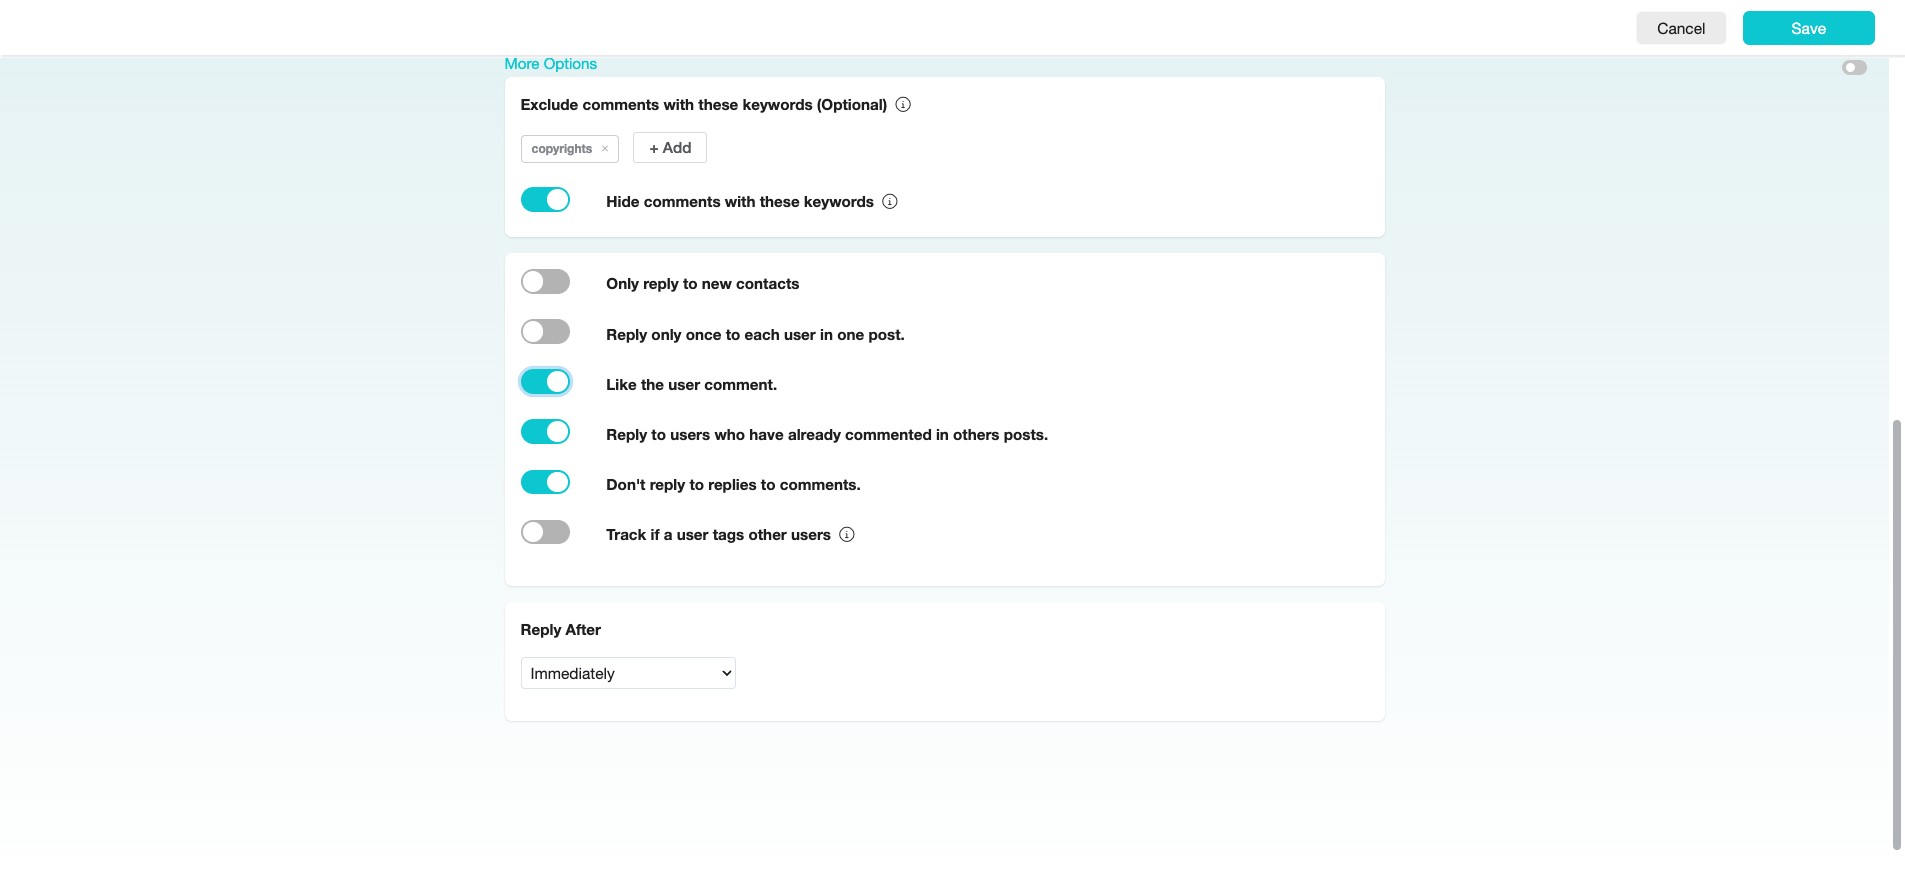This screenshot has height=886, width=1905.
Task: Open the Reply After dropdown
Action: pos(628,673)
